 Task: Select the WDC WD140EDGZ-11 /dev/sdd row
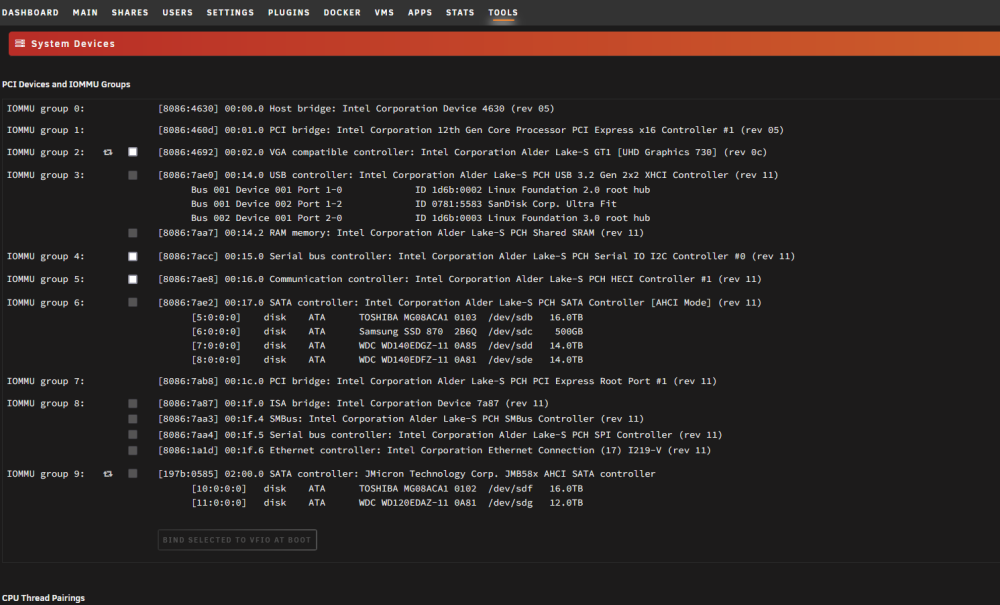[387, 345]
